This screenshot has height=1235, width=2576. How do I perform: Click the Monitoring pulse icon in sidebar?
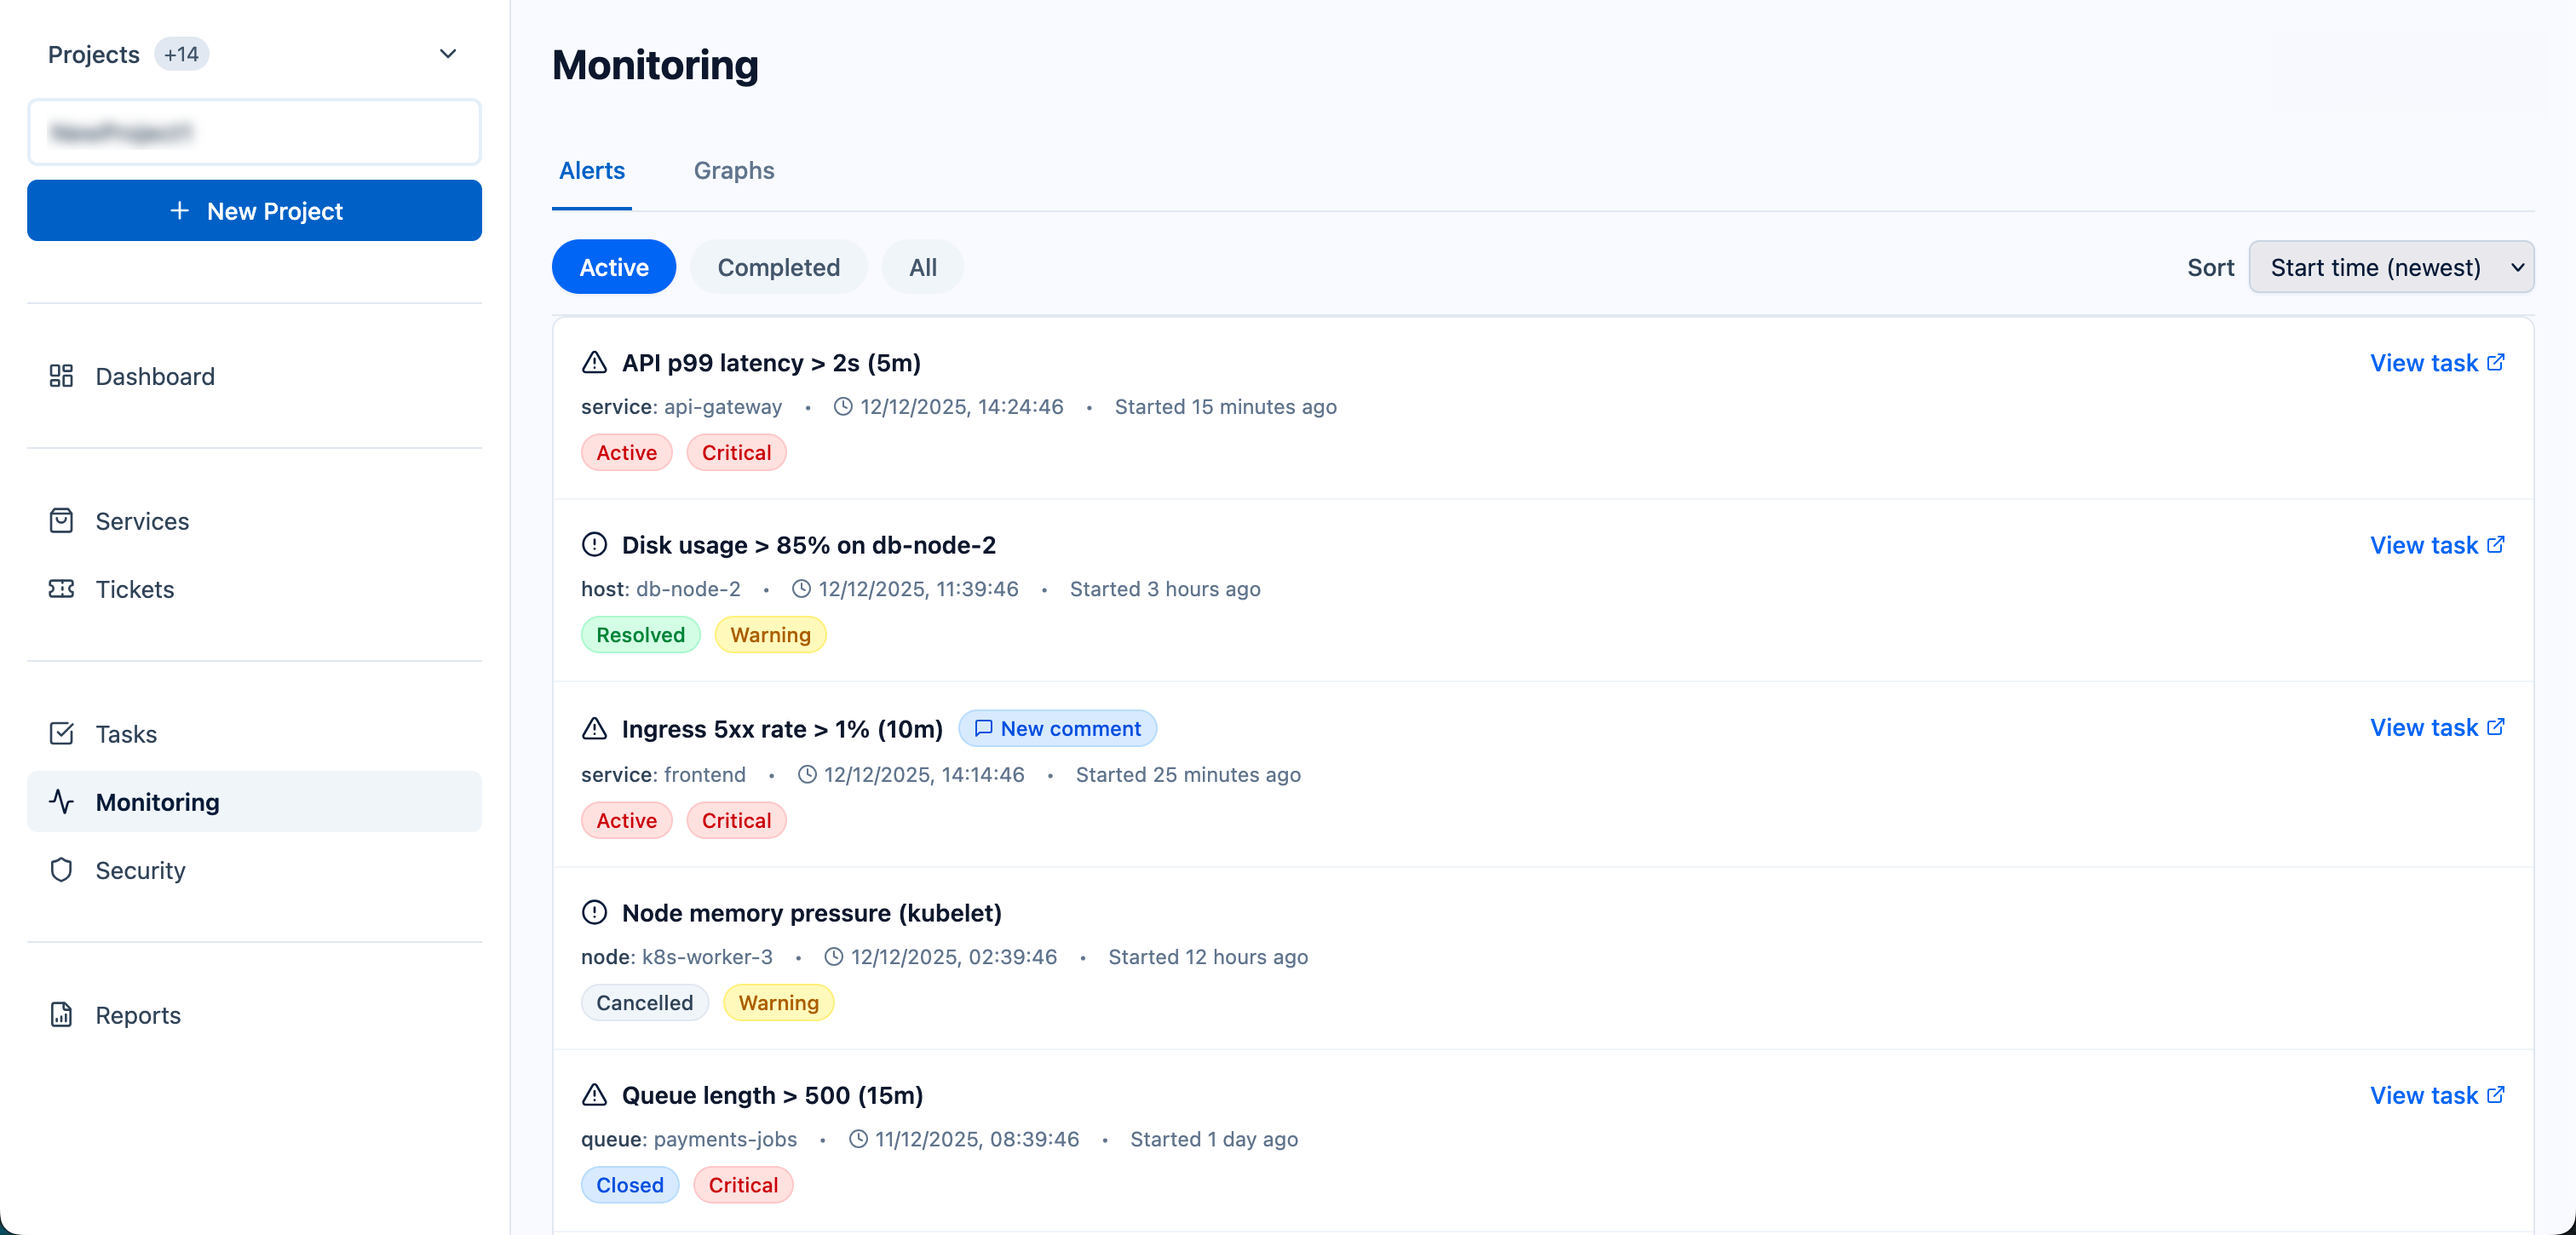(61, 802)
